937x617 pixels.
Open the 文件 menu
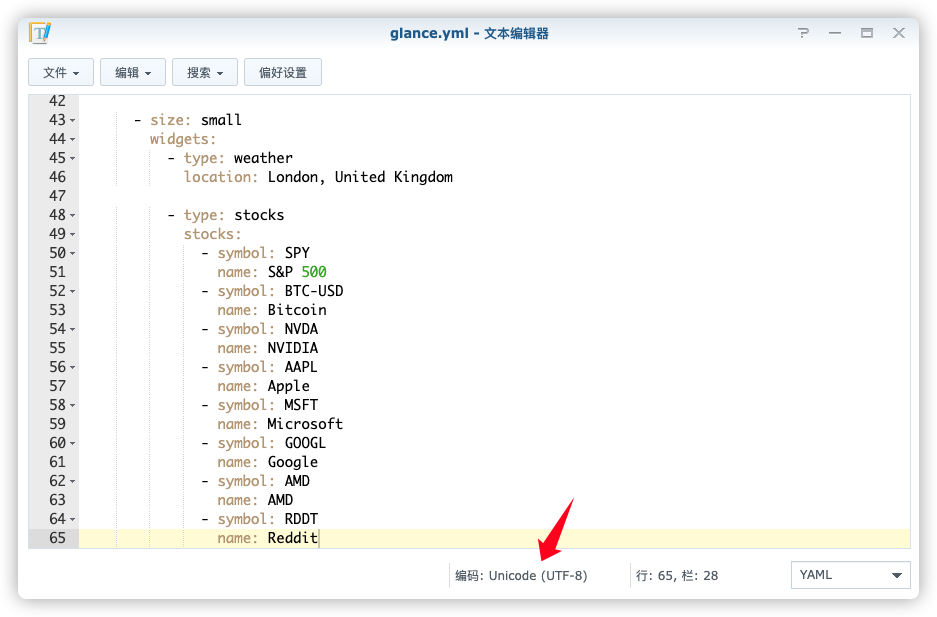tap(61, 72)
